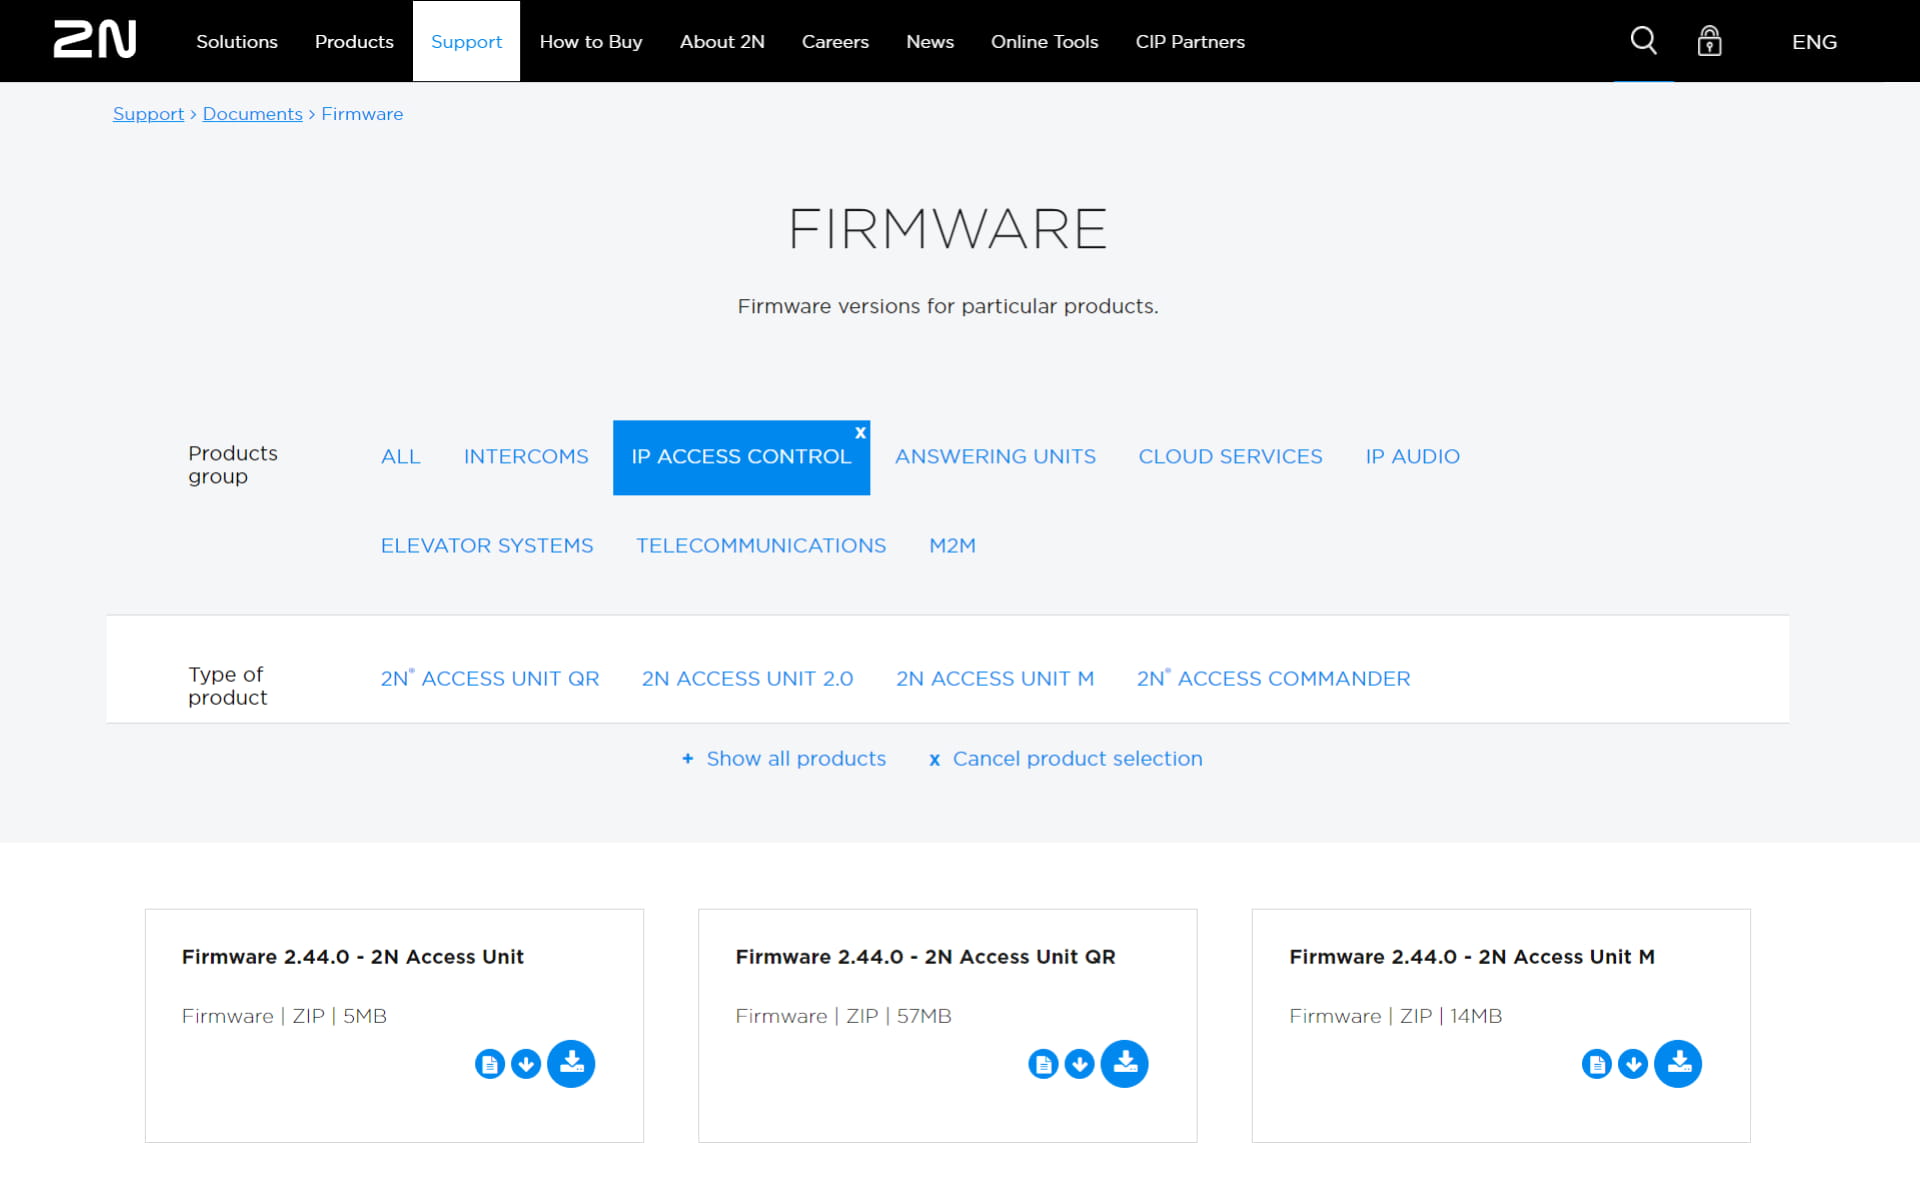Viewport: 1920px width, 1200px height.
Task: Select IP AUDIO group
Action: (1412, 456)
